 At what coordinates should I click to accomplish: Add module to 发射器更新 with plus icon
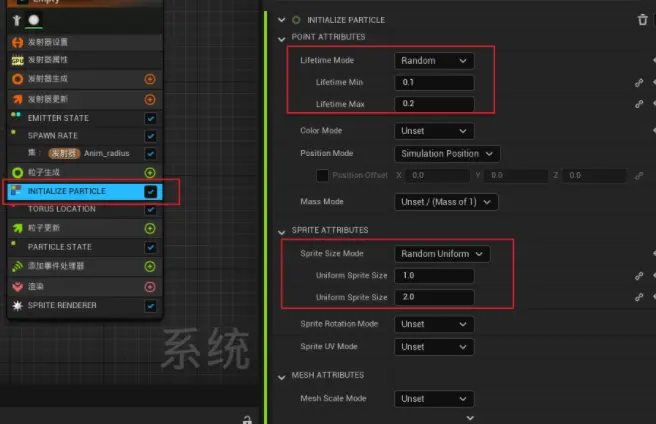point(150,100)
